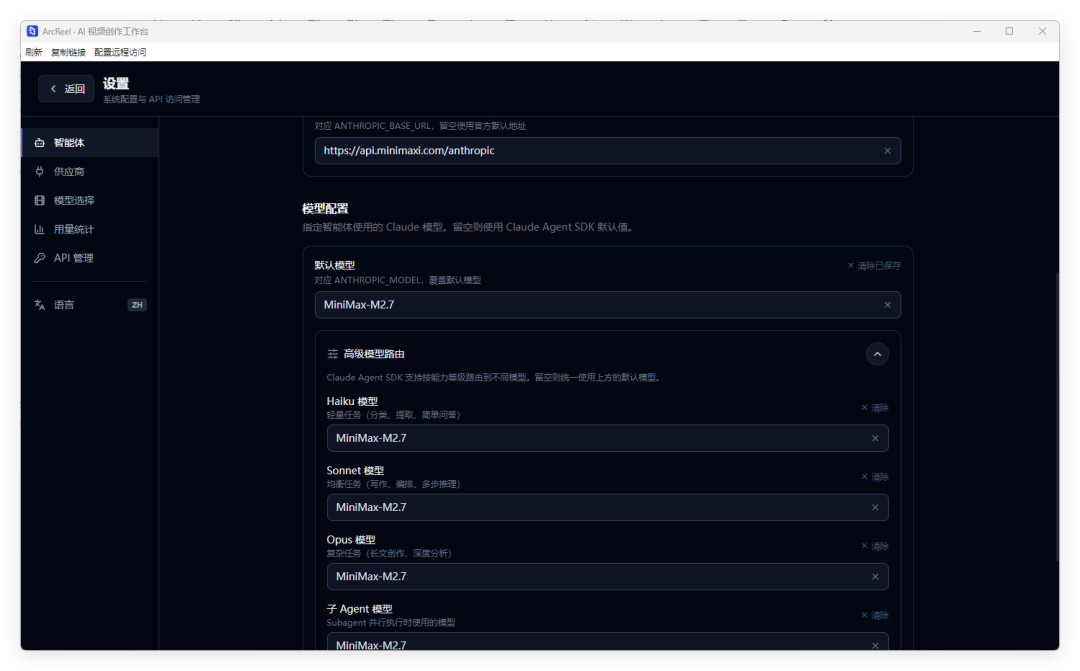
Task: Go back with the 返回 button
Action: [67, 89]
